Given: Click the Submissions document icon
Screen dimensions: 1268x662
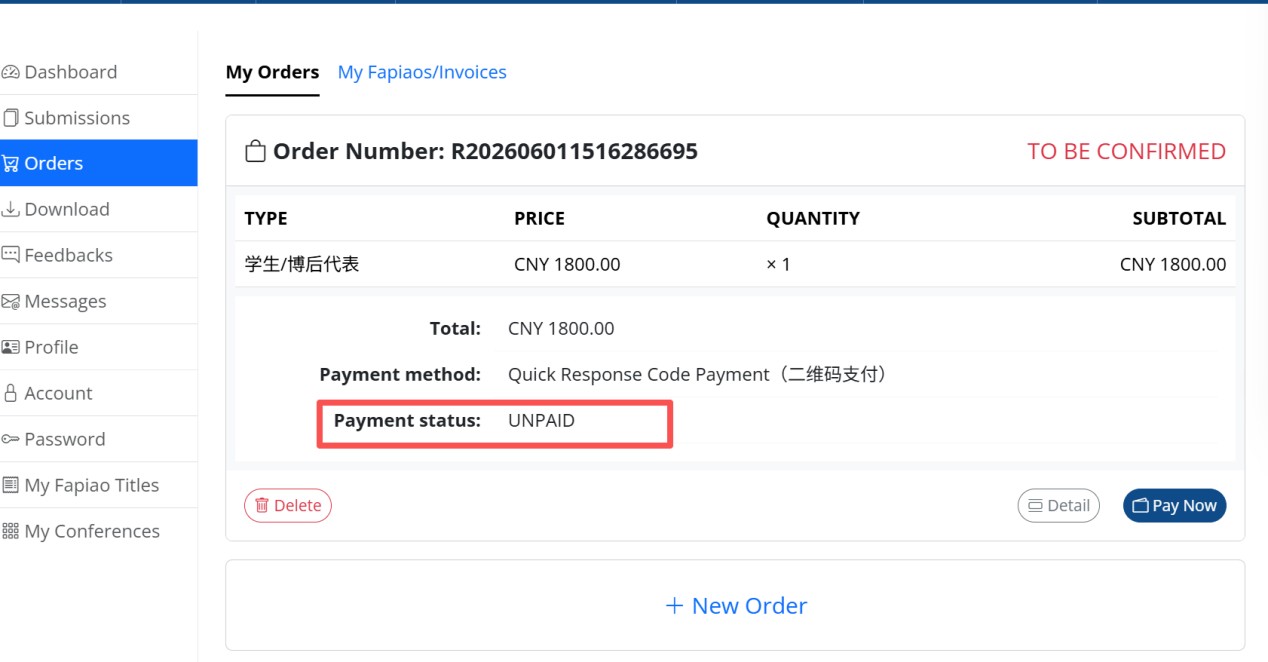Looking at the screenshot, I should (11, 118).
